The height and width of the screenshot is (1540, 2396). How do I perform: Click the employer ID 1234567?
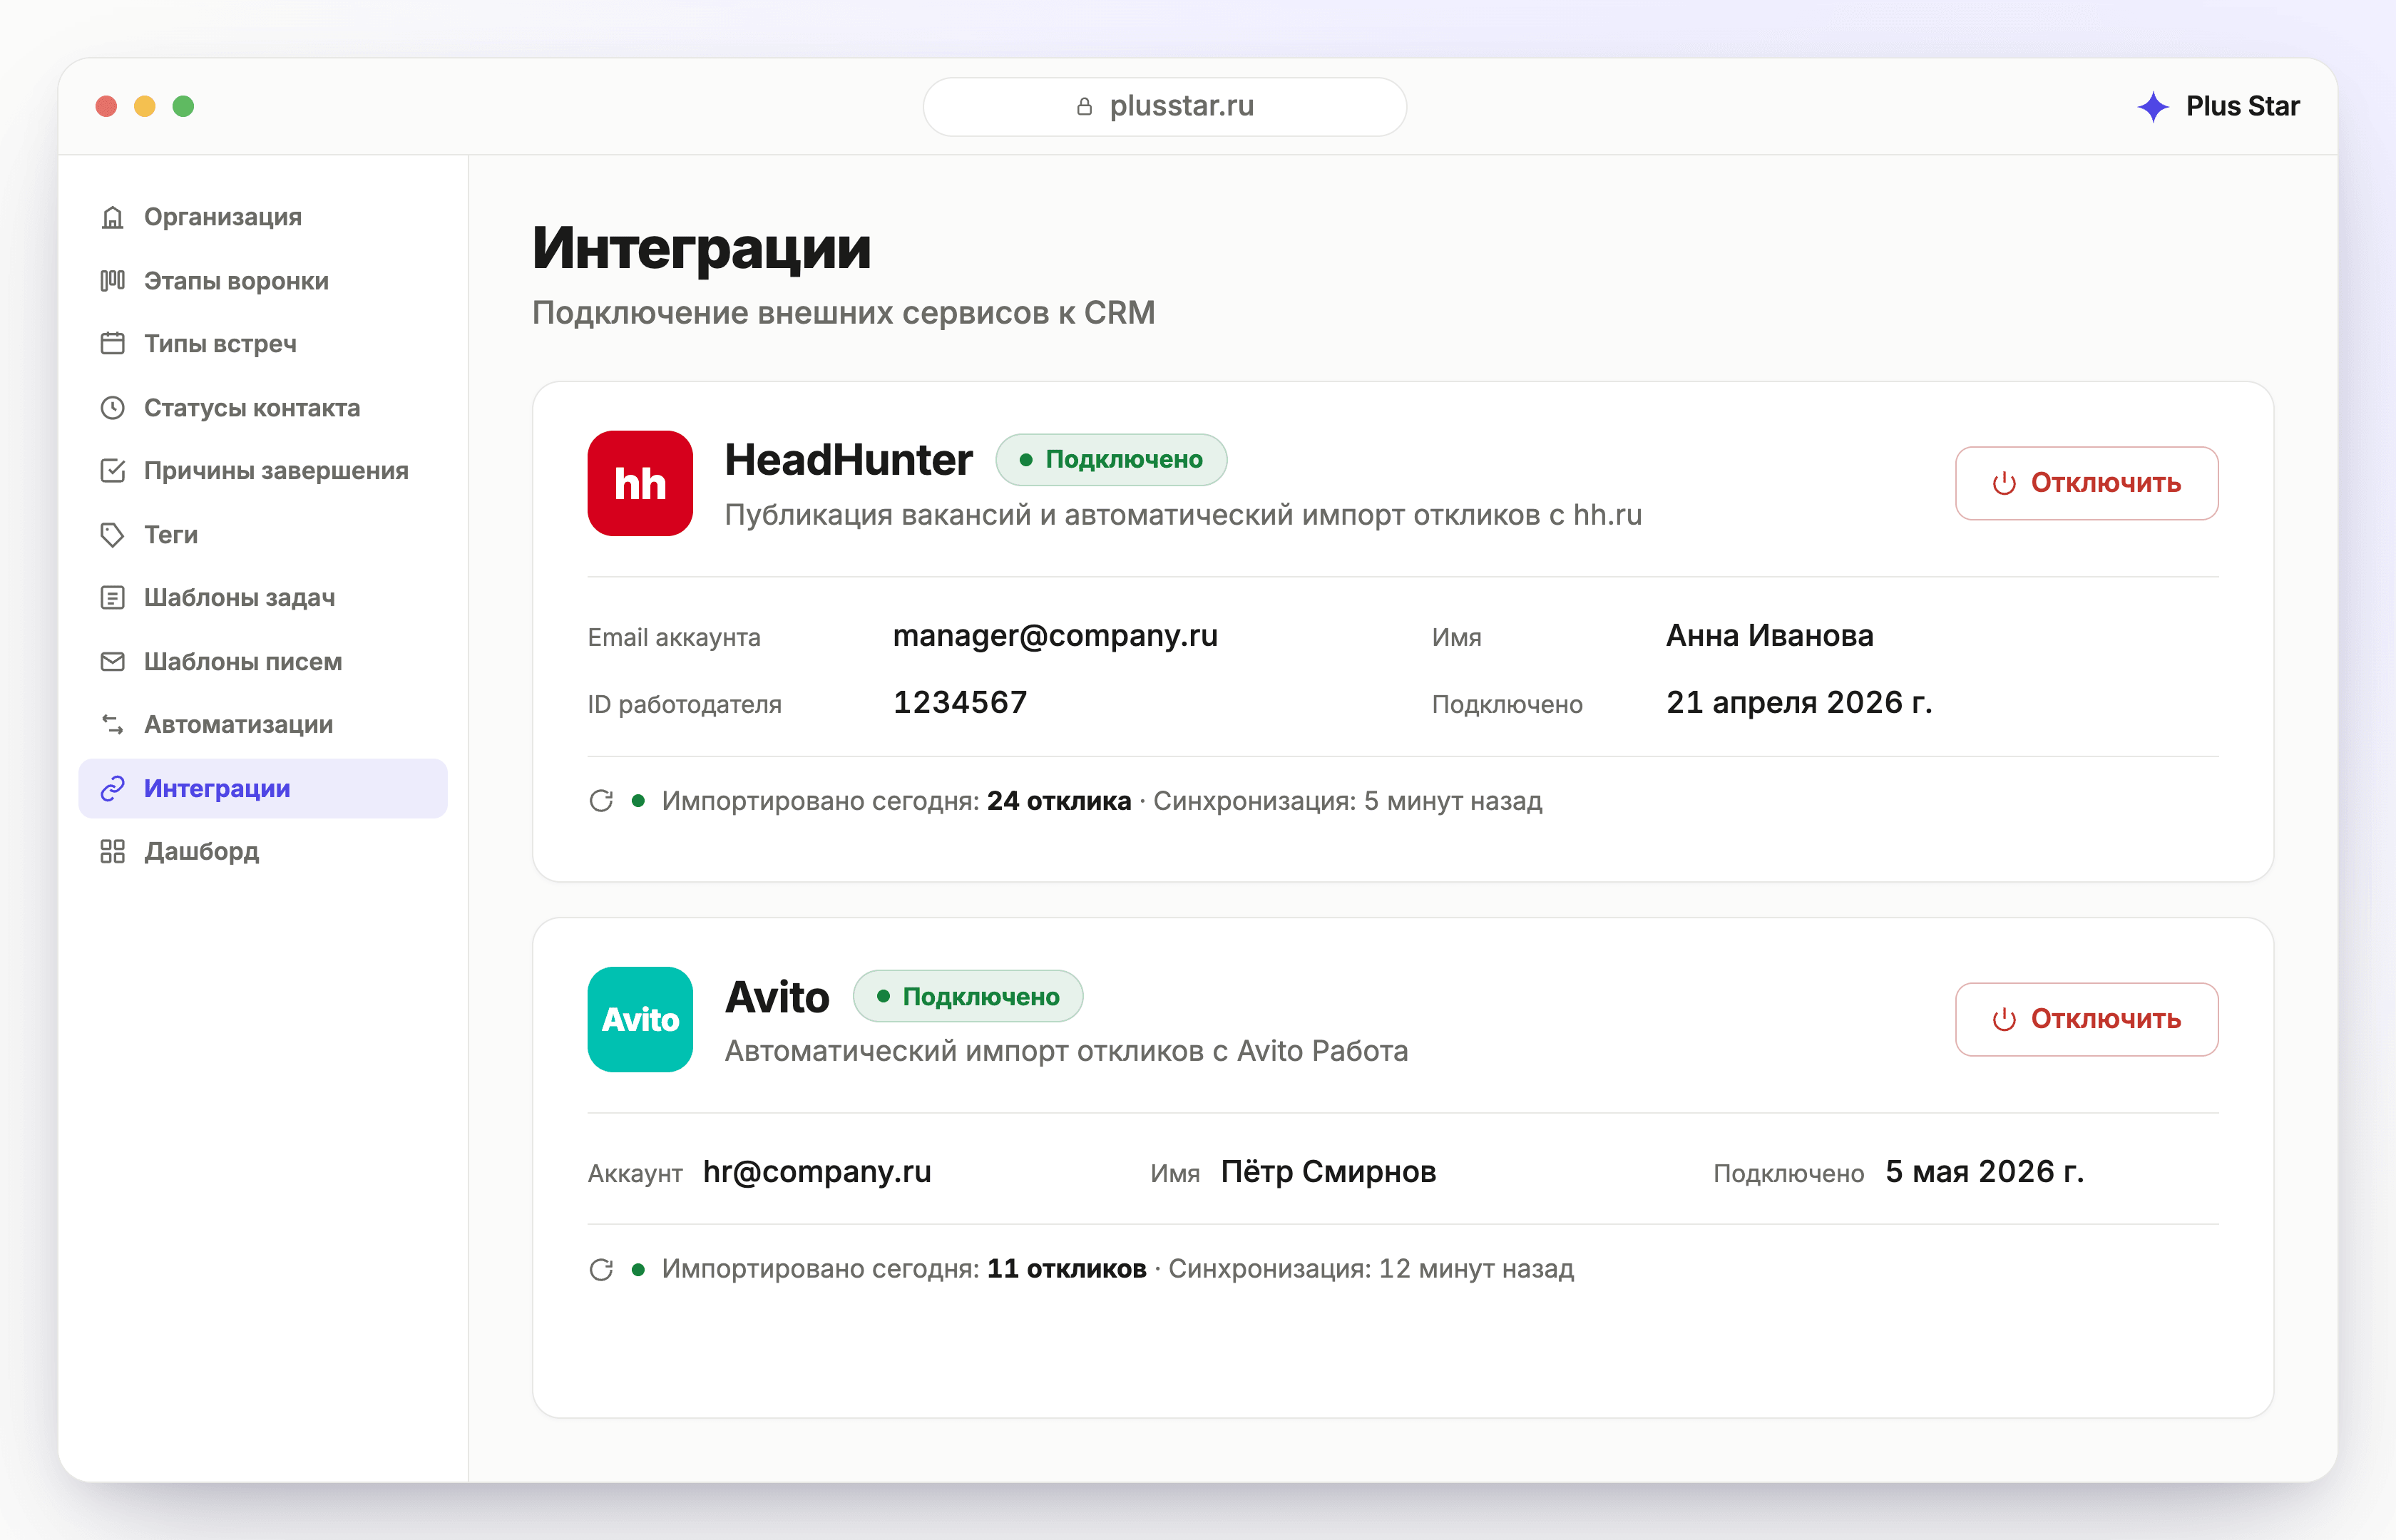click(960, 703)
